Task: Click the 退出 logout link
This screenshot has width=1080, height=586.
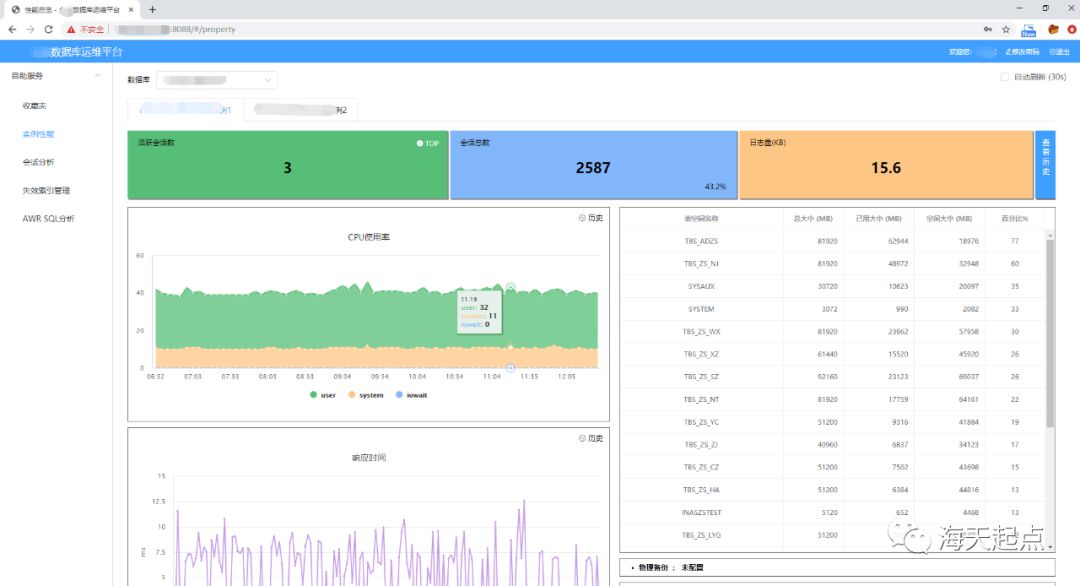Action: pyautogui.click(x=1059, y=52)
